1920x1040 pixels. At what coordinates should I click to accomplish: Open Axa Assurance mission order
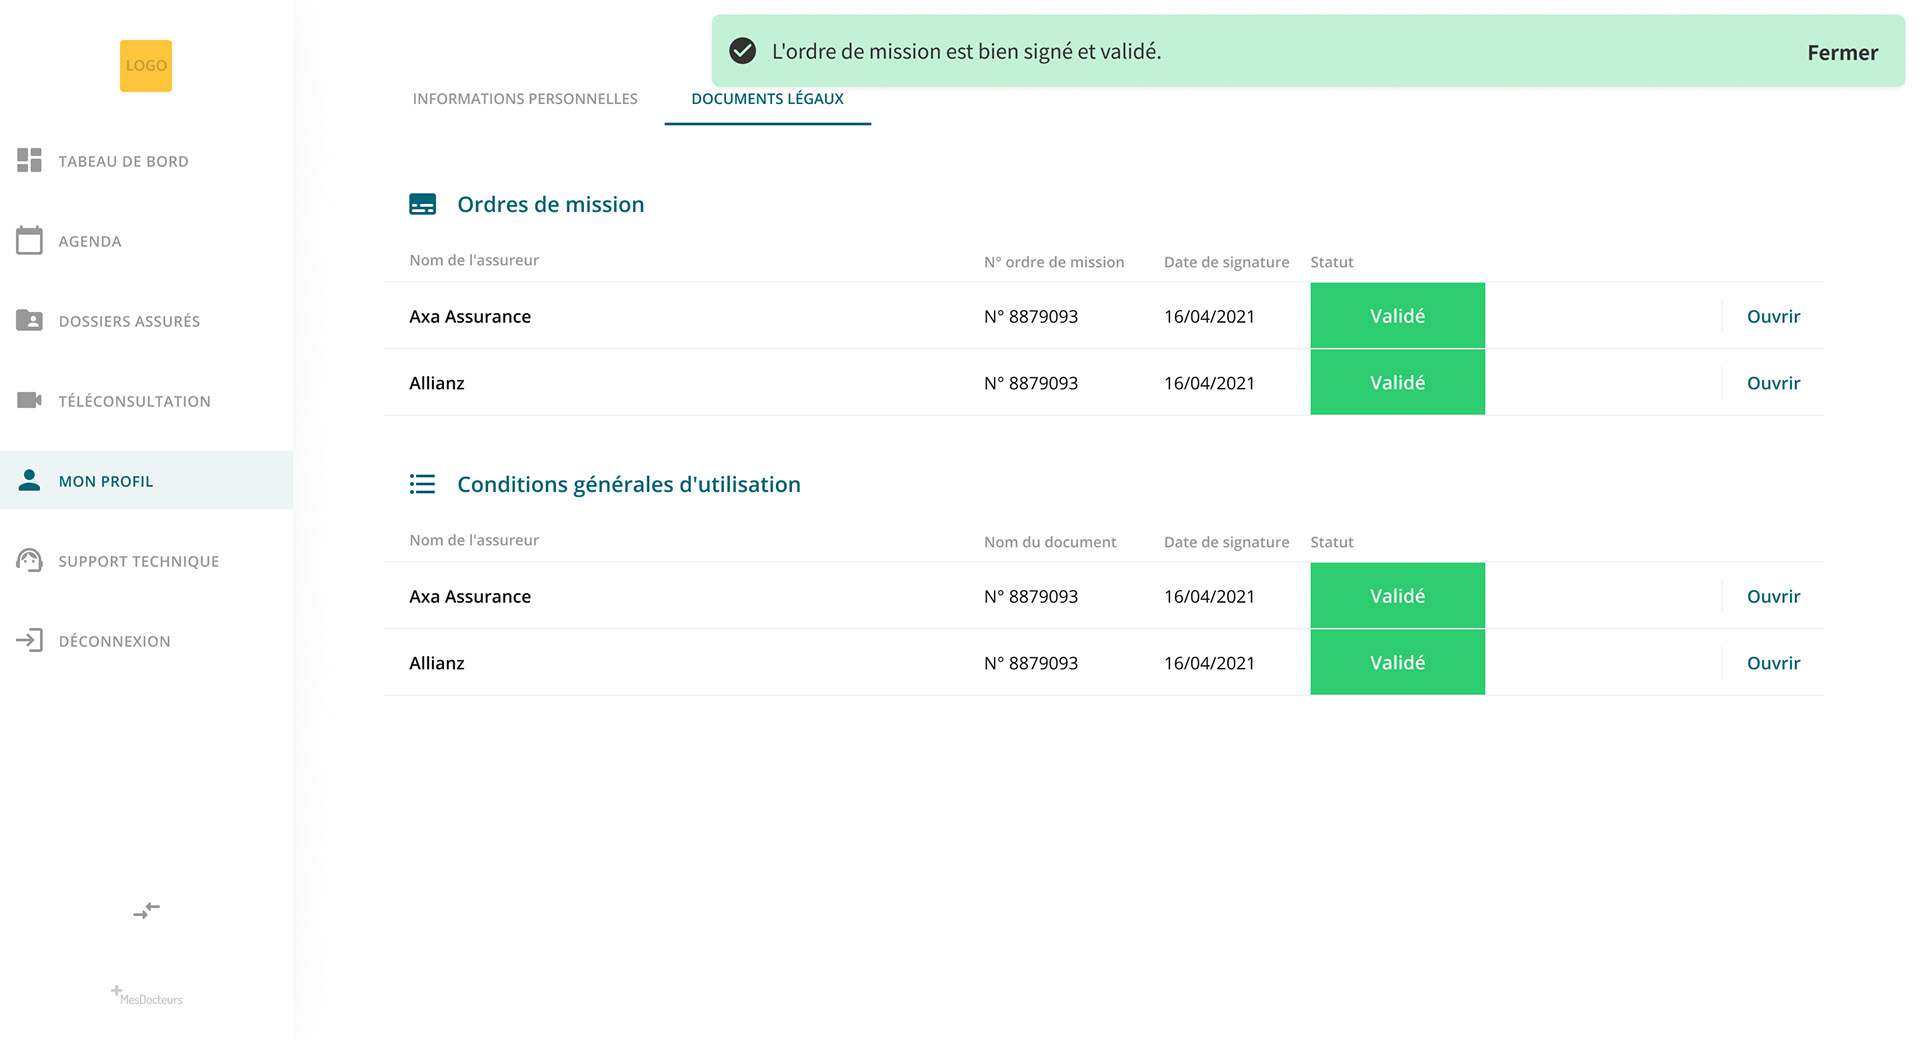(1773, 316)
